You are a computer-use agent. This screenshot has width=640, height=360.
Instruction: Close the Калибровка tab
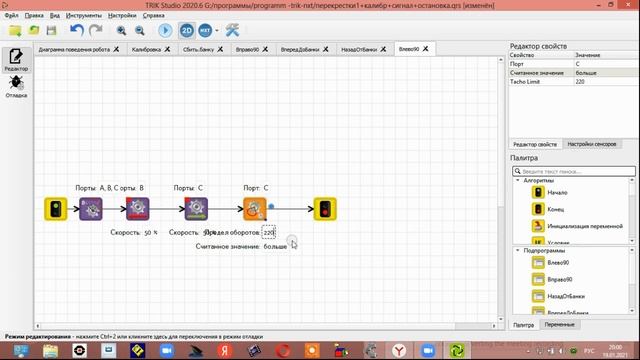[x=167, y=49]
